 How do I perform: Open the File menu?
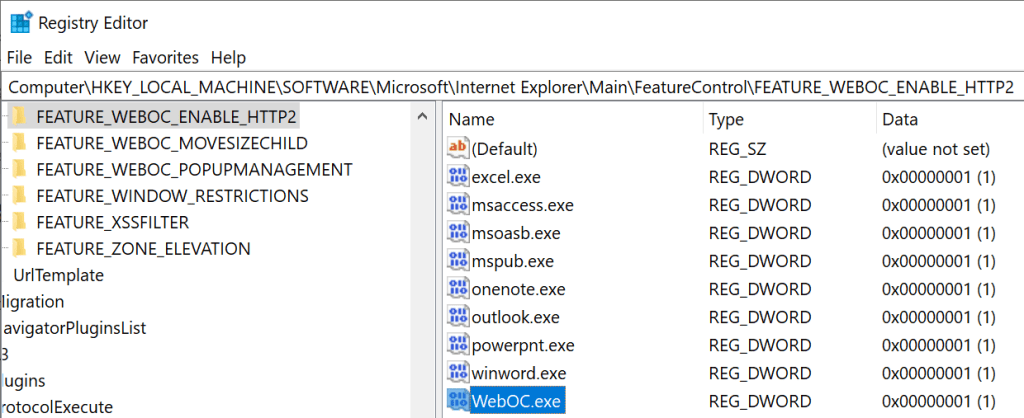pyautogui.click(x=20, y=57)
